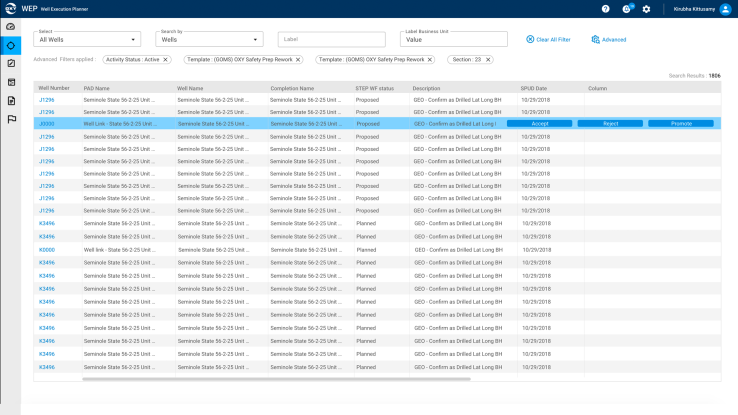Open the clipboard edit sidebar icon
Screen dimensions: 738x415
(11, 64)
